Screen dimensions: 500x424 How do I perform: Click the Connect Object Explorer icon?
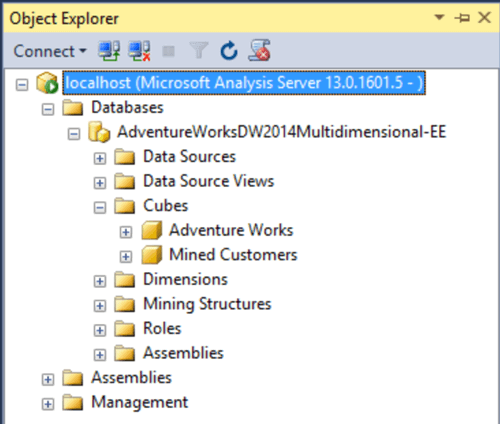pos(109,51)
